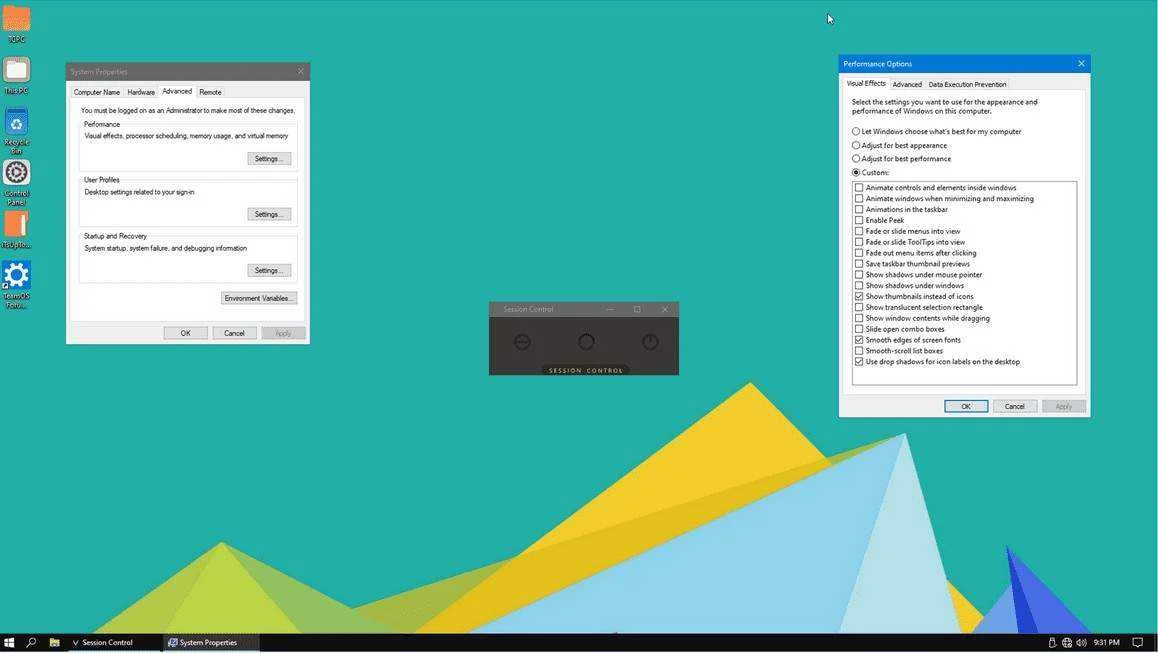Viewport: 1158px width, 653px height.
Task: Uncheck Show thumbnails instead of icons
Action: click(x=859, y=296)
